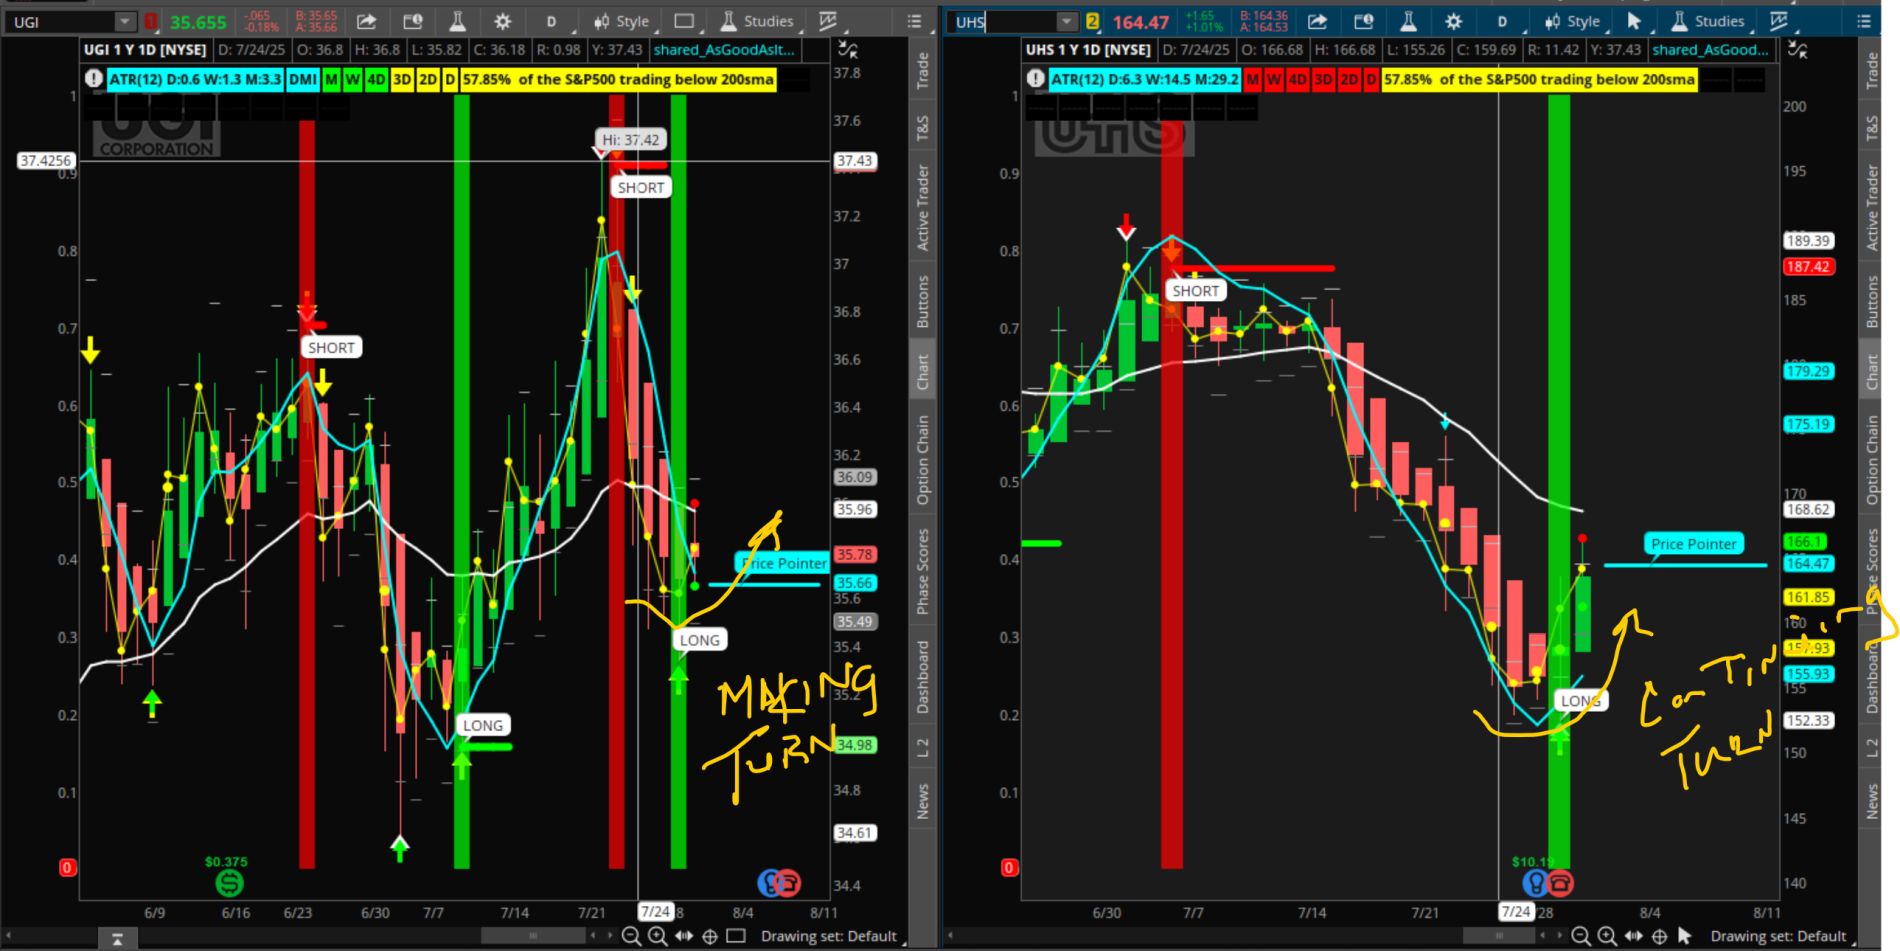This screenshot has height=951, width=1900.
Task: Click blue lightbulb icon on UGI chart
Action: point(768,883)
